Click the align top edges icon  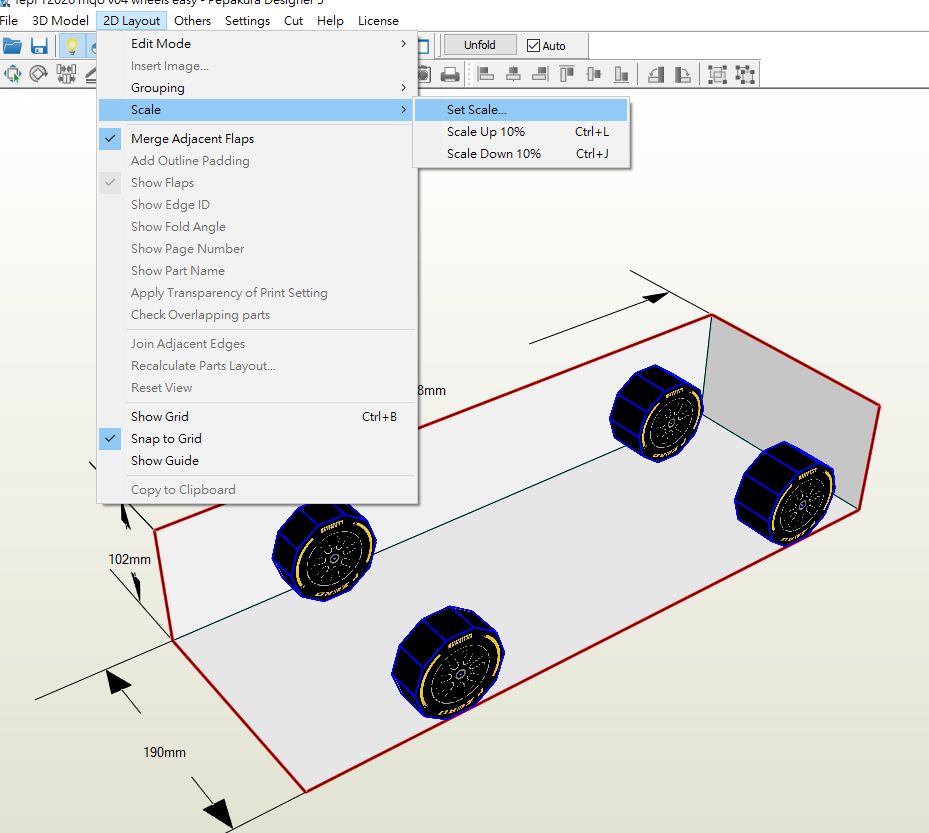coord(567,74)
